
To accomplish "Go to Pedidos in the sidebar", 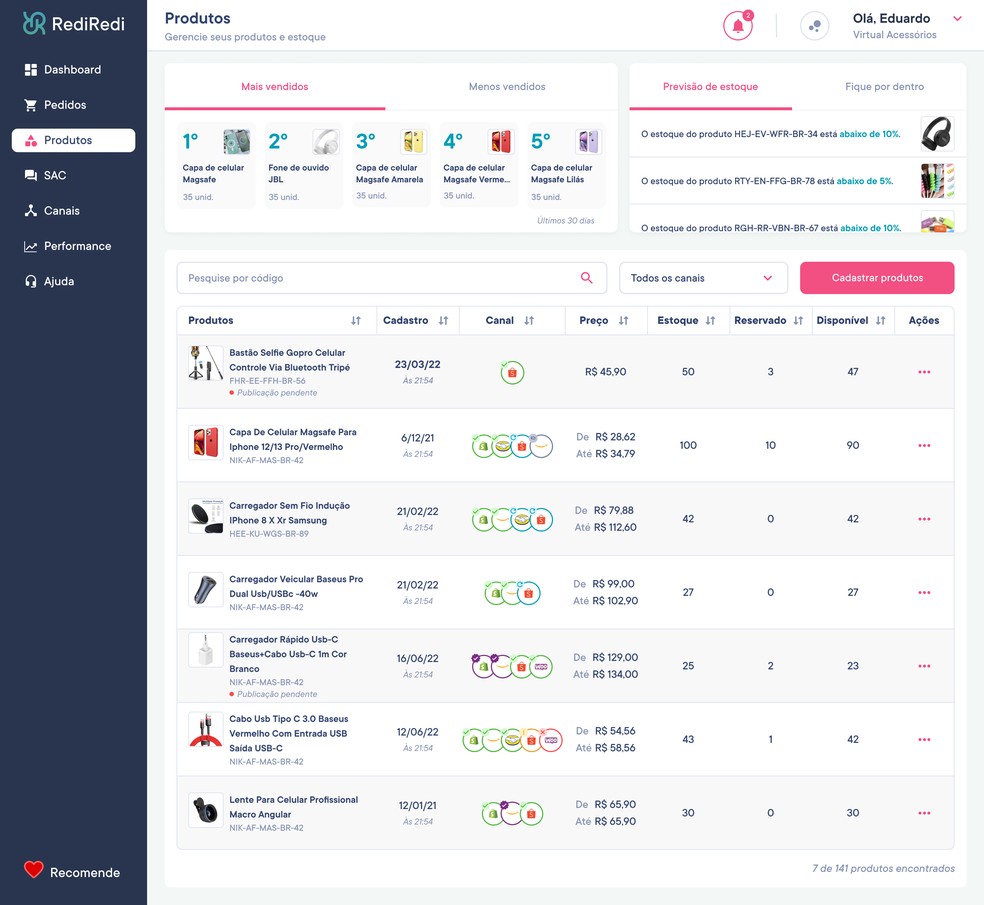I will point(65,105).
